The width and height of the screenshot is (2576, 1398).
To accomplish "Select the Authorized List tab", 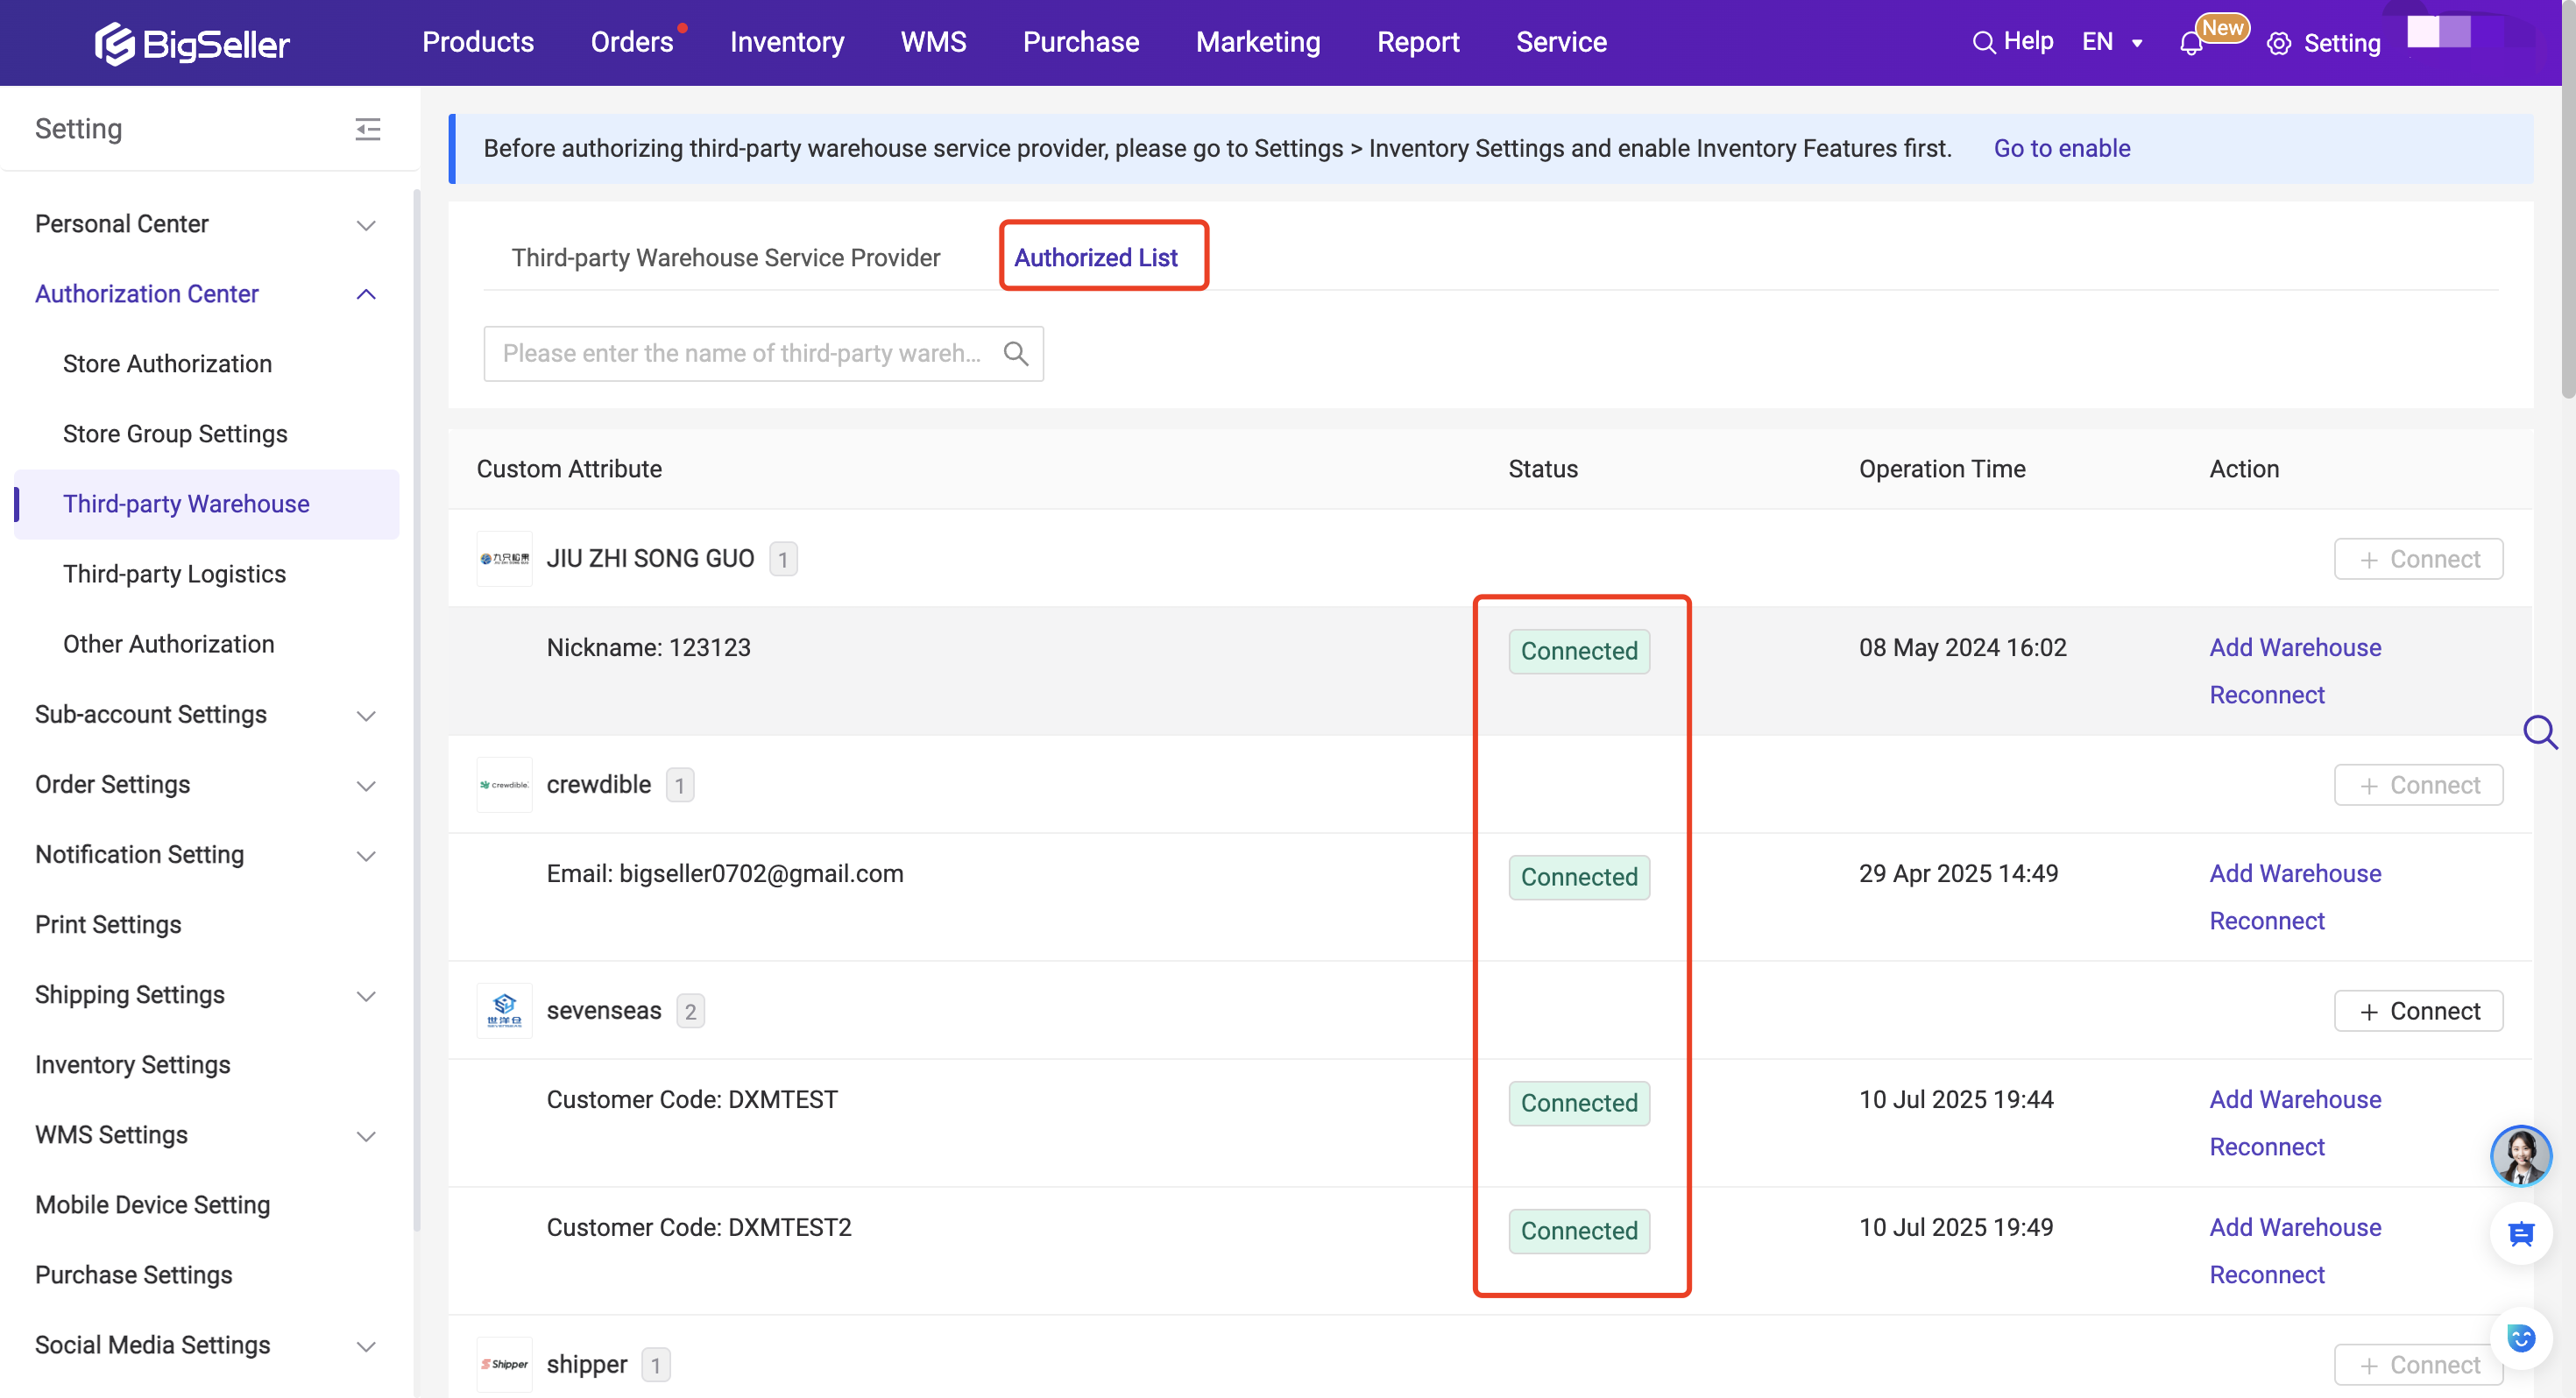I will coord(1096,257).
